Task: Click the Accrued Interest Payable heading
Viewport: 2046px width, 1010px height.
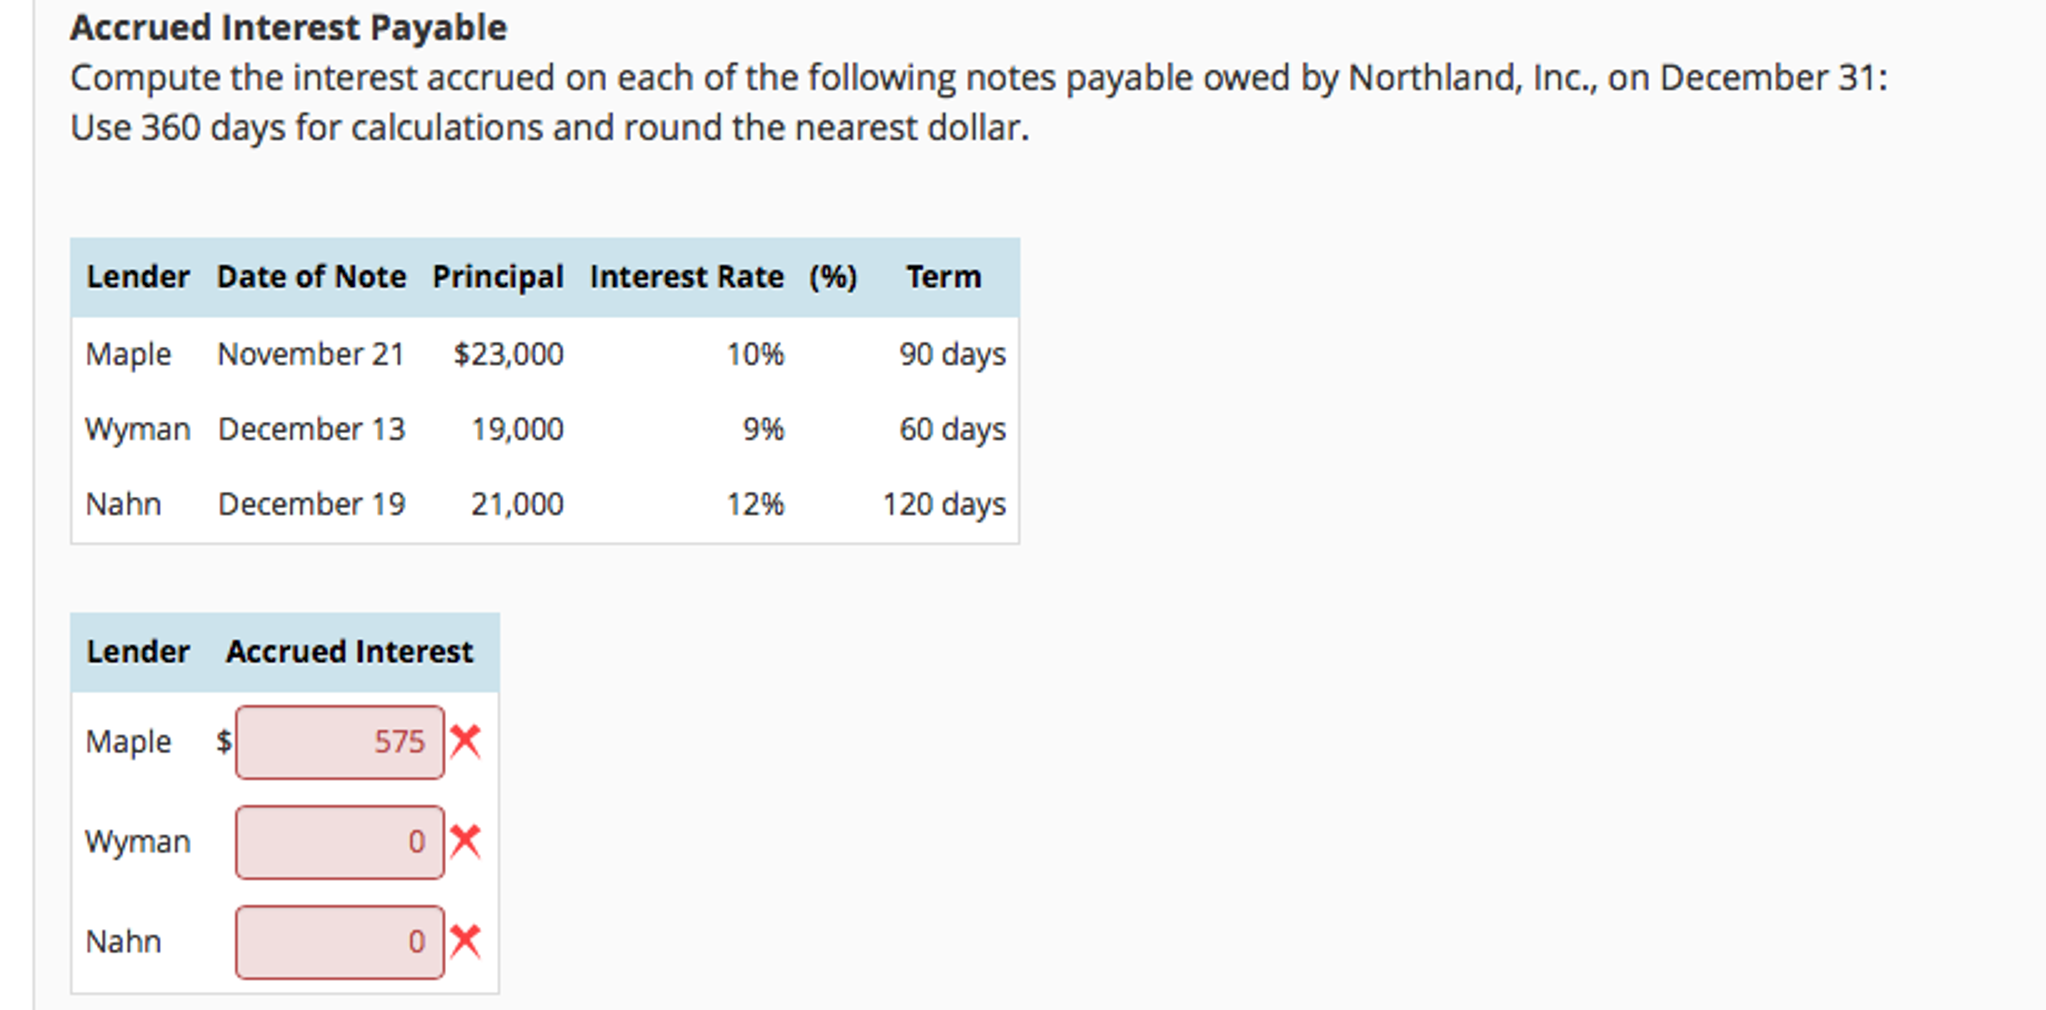Action: 288,28
